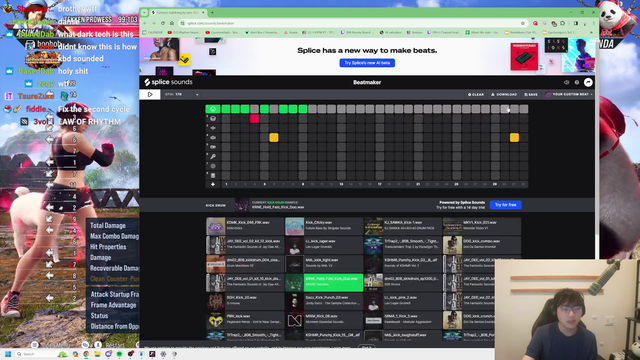Add a new track with plus icon
Screen dimensions: 640x360
click(x=213, y=184)
